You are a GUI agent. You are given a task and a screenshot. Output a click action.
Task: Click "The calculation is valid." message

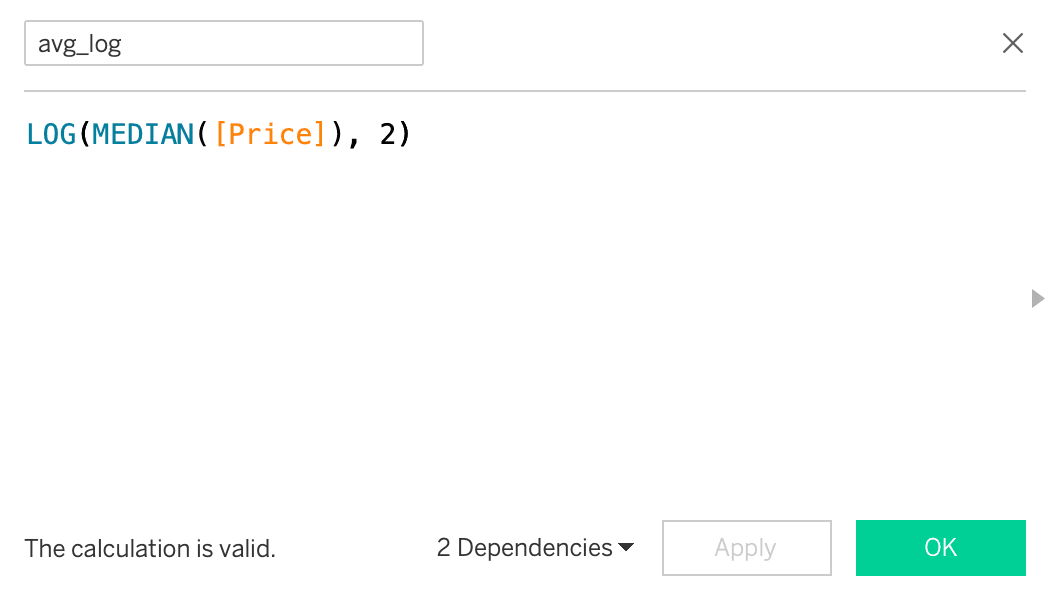[150, 548]
